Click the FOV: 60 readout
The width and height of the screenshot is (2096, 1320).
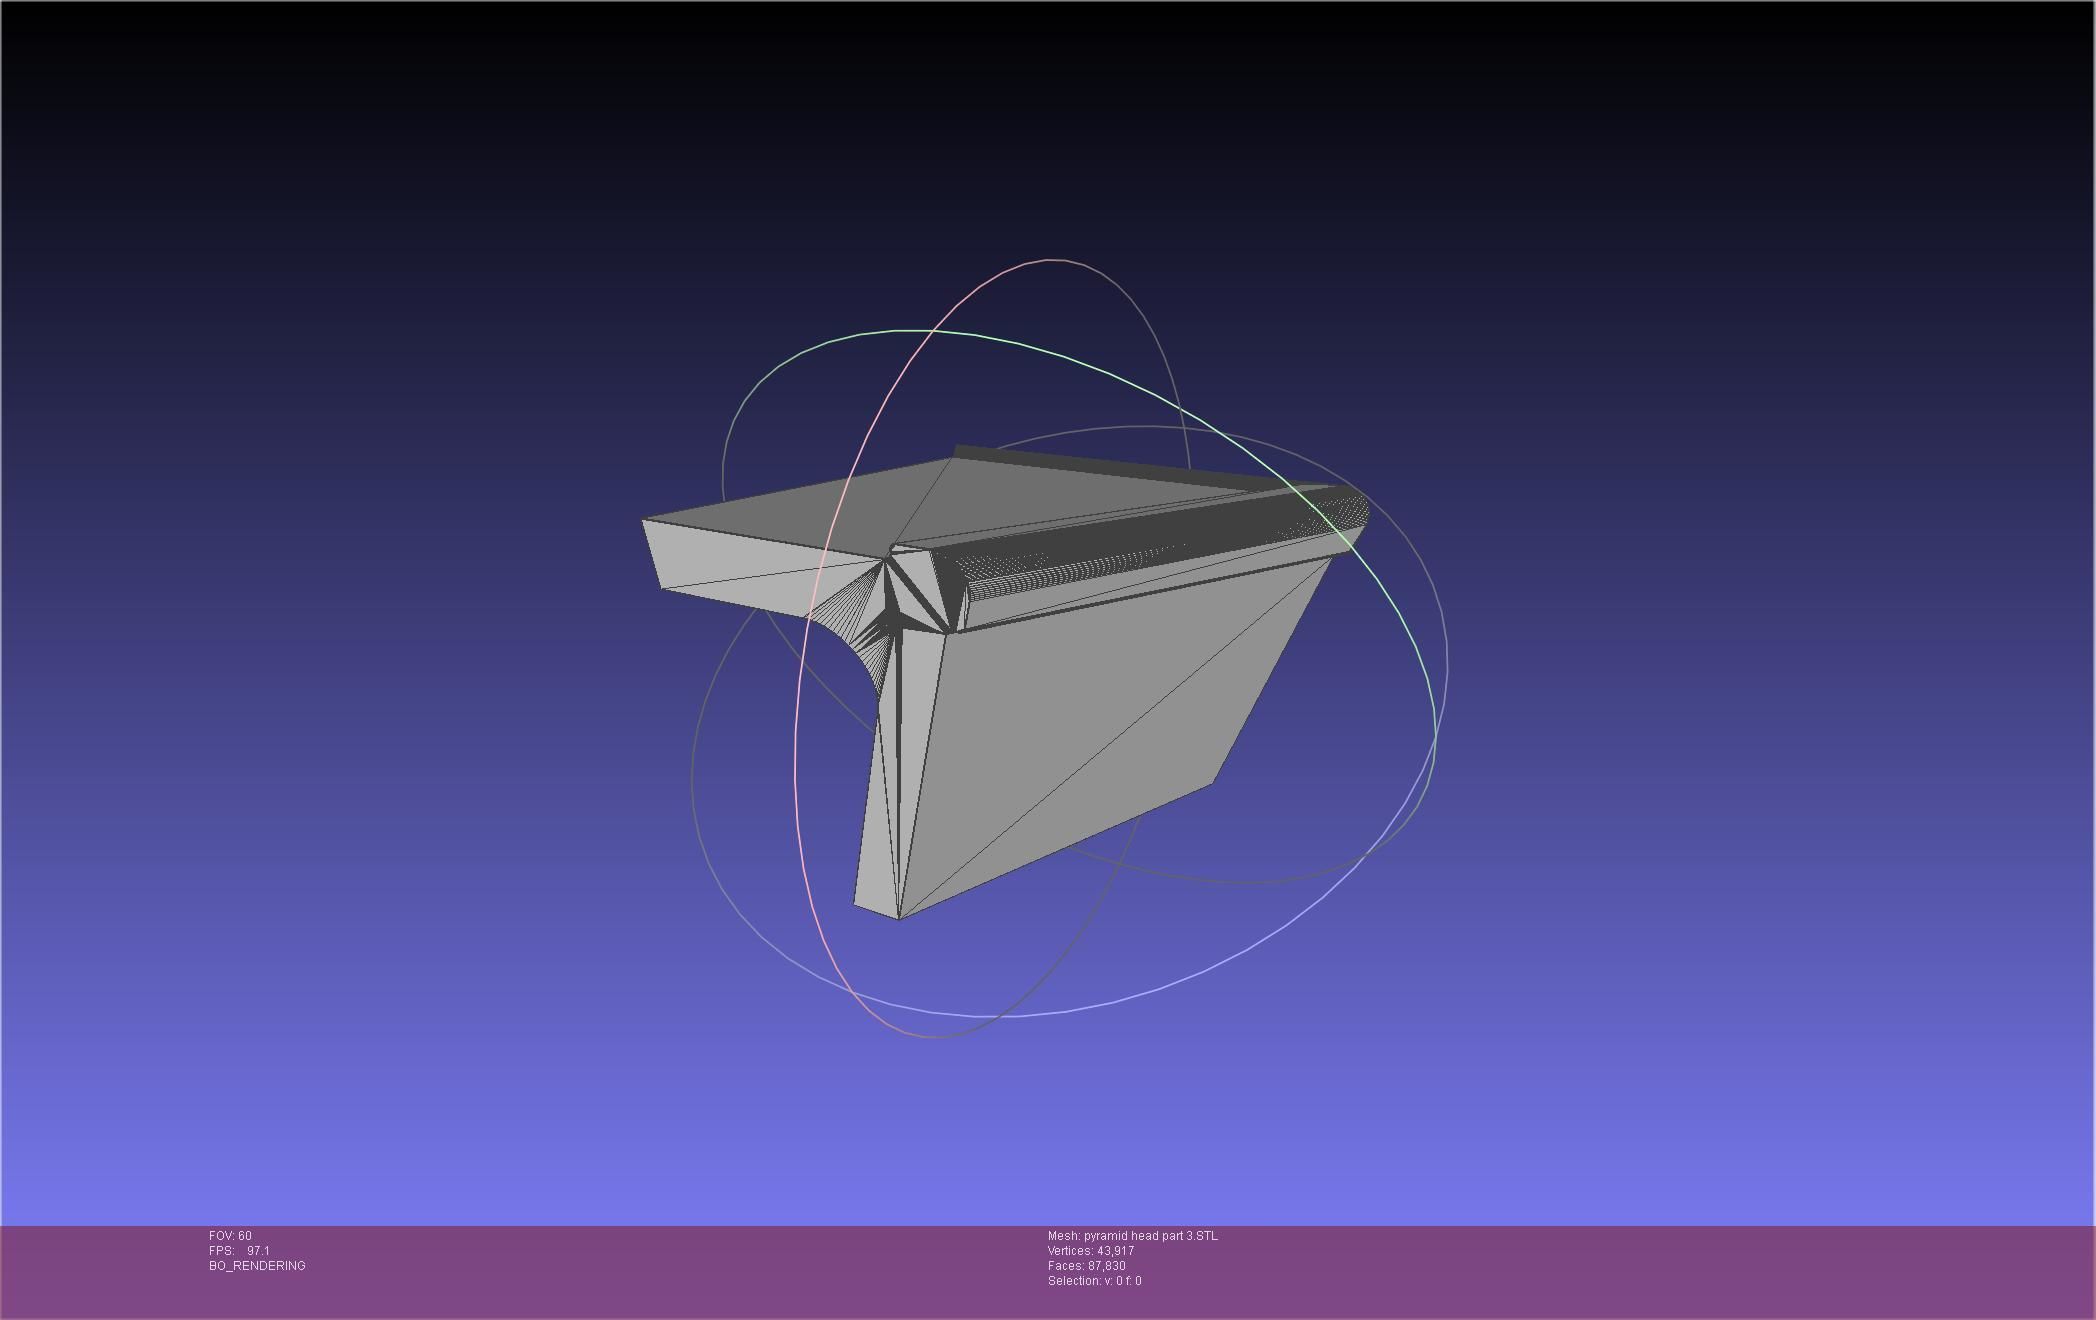230,1236
